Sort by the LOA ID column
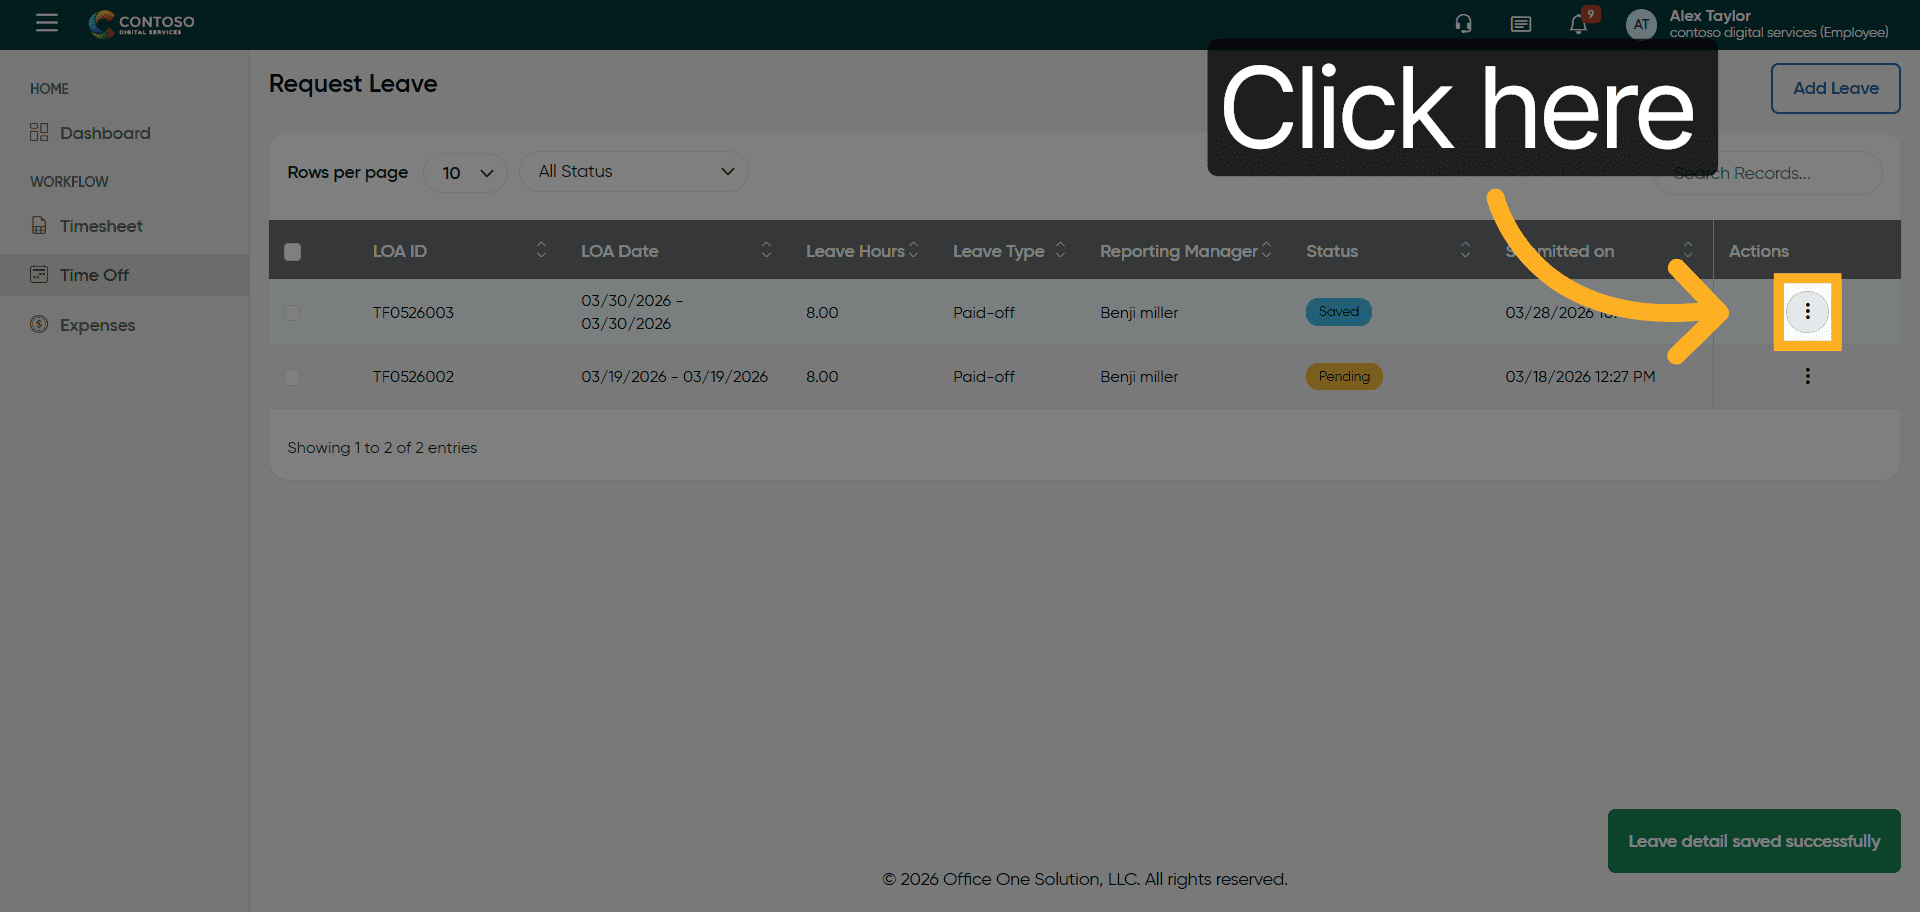This screenshot has width=1920, height=912. click(x=541, y=251)
